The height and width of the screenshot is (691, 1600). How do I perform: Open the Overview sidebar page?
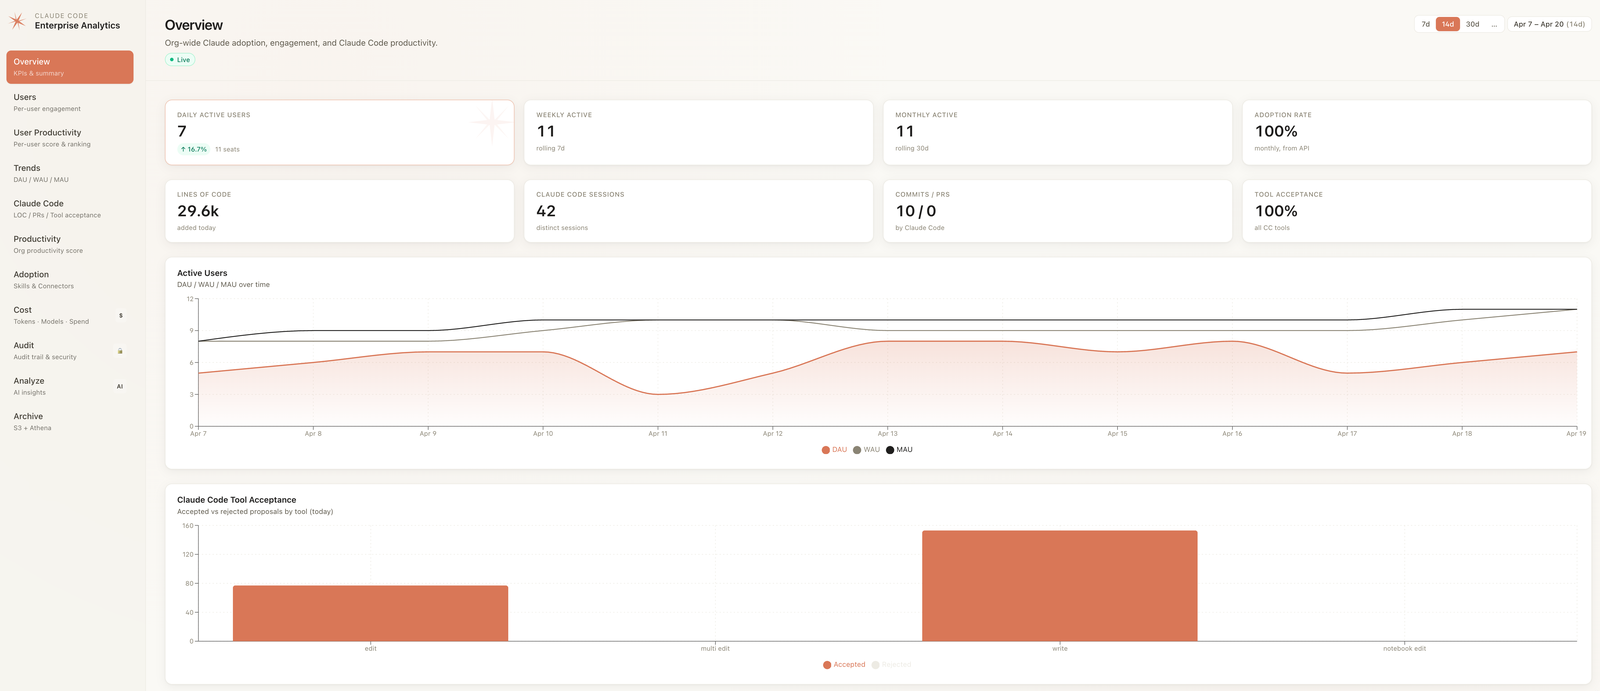point(70,67)
